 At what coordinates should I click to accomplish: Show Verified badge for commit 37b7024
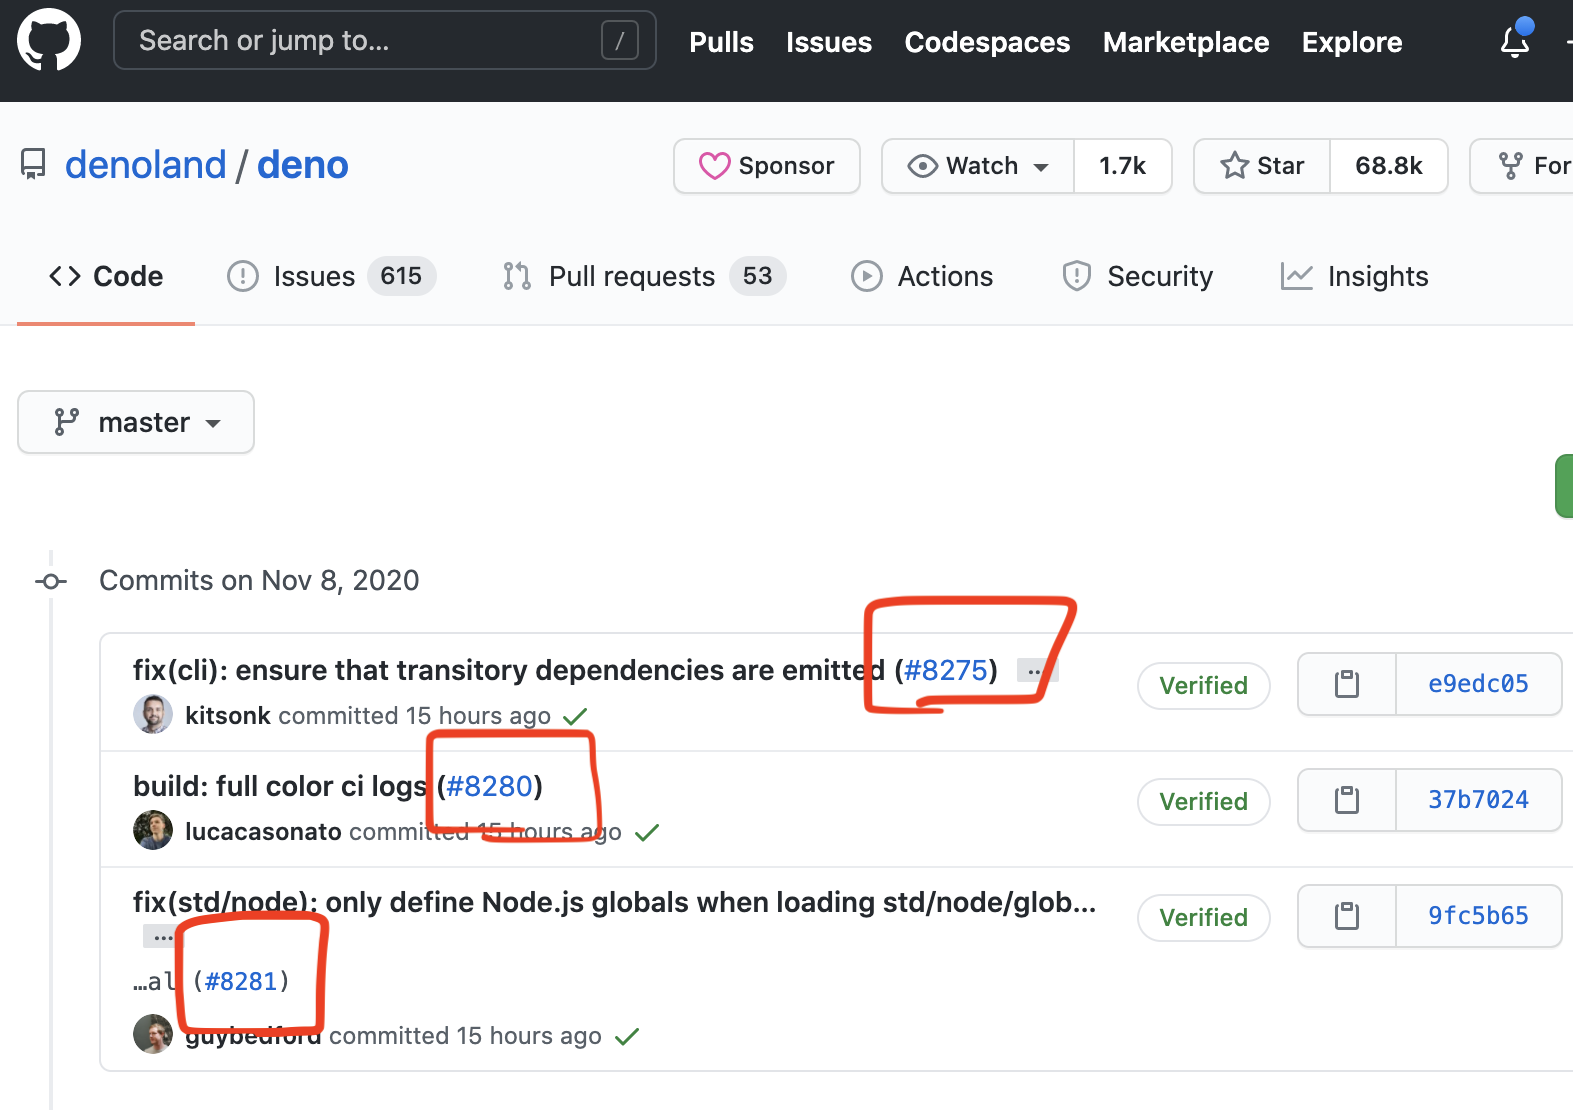point(1204,802)
